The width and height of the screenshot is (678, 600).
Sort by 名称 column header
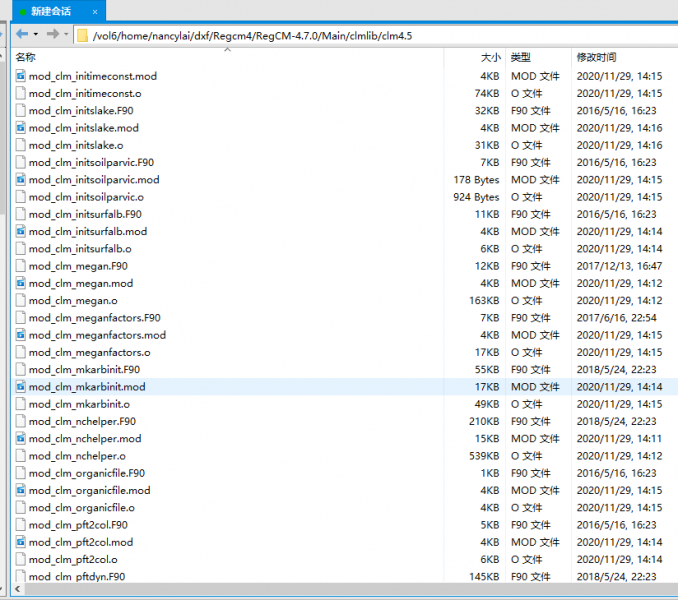tap(26, 58)
